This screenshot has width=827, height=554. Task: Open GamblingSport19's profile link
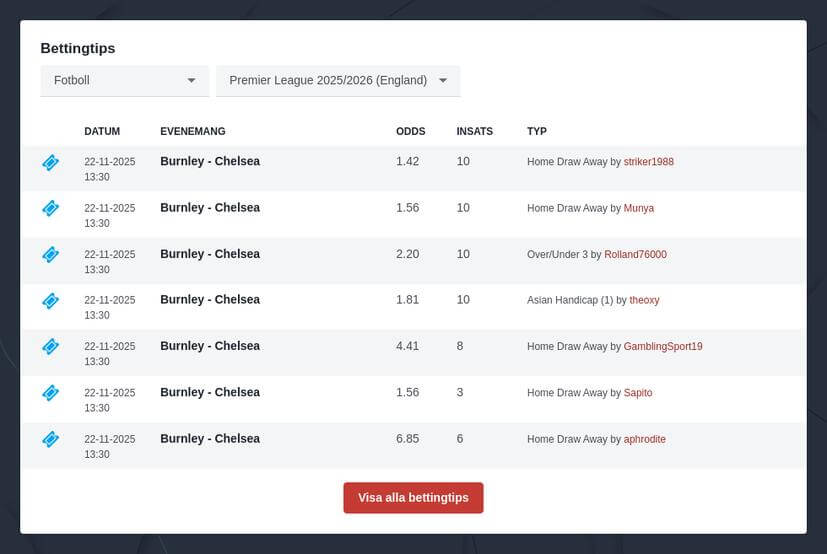[663, 347]
